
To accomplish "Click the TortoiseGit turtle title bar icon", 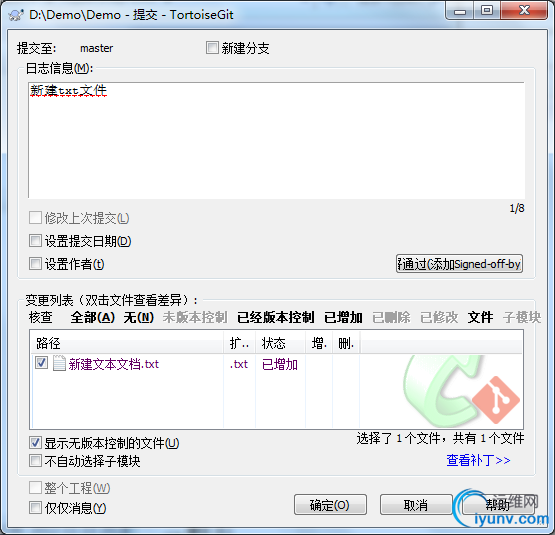I will [16, 15].
